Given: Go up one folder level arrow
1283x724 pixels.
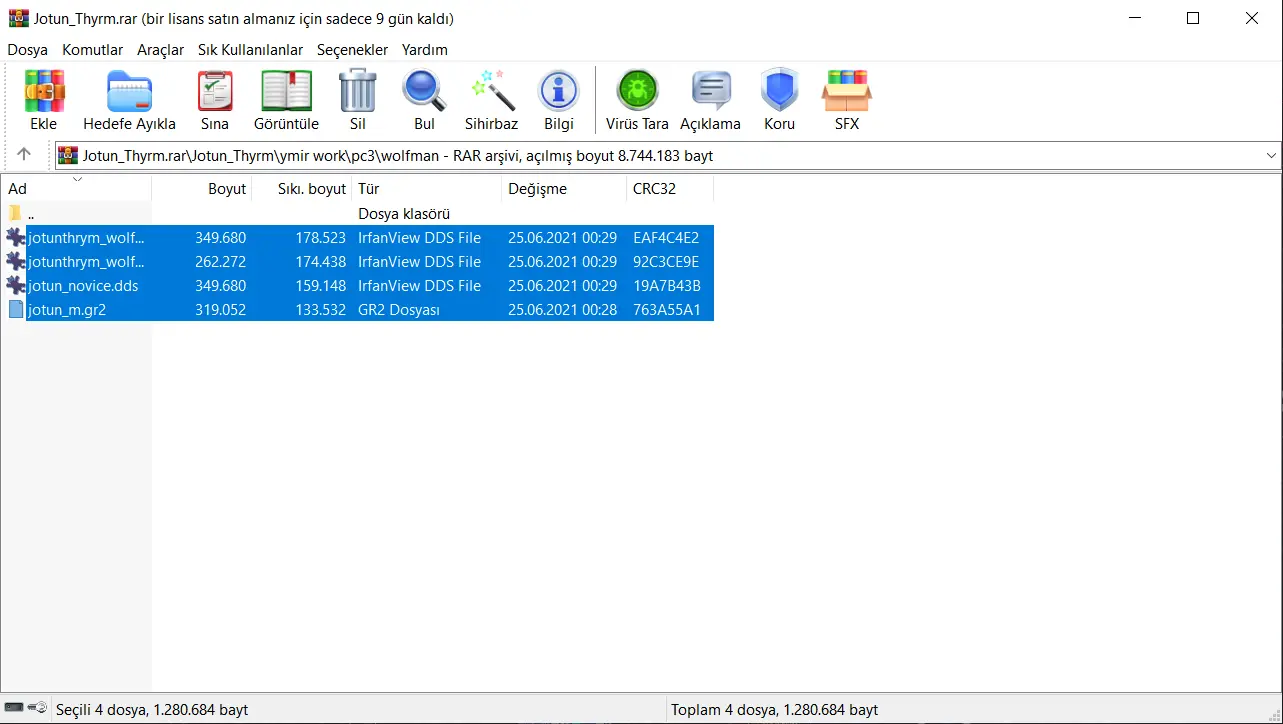Looking at the screenshot, I should point(24,155).
